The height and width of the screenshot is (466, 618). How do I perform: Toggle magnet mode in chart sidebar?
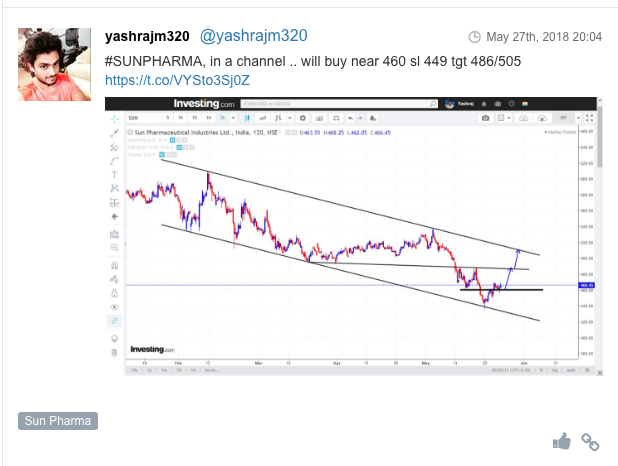[x=114, y=265]
